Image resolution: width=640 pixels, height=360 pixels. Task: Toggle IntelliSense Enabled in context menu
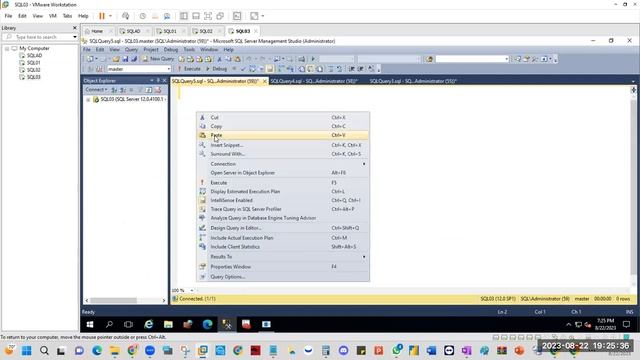pyautogui.click(x=283, y=200)
